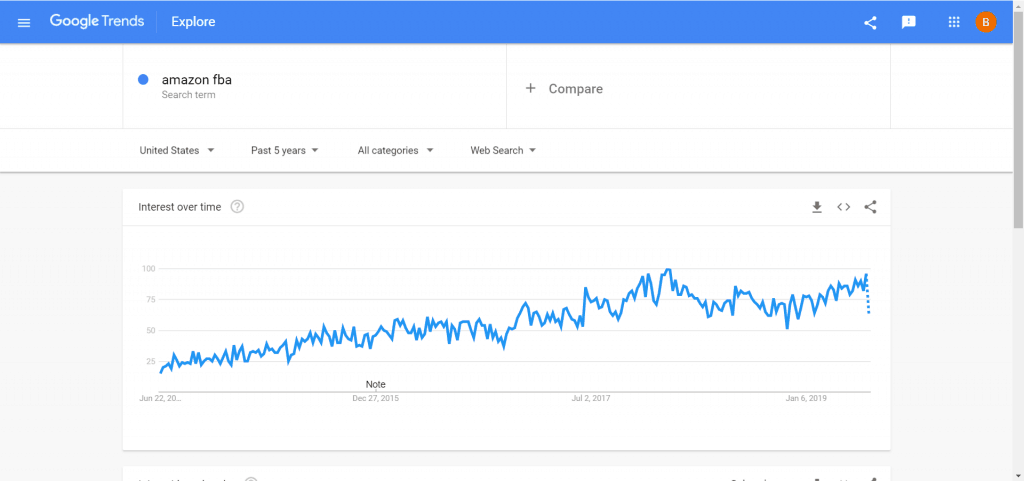Click the embed code icon

tap(843, 207)
